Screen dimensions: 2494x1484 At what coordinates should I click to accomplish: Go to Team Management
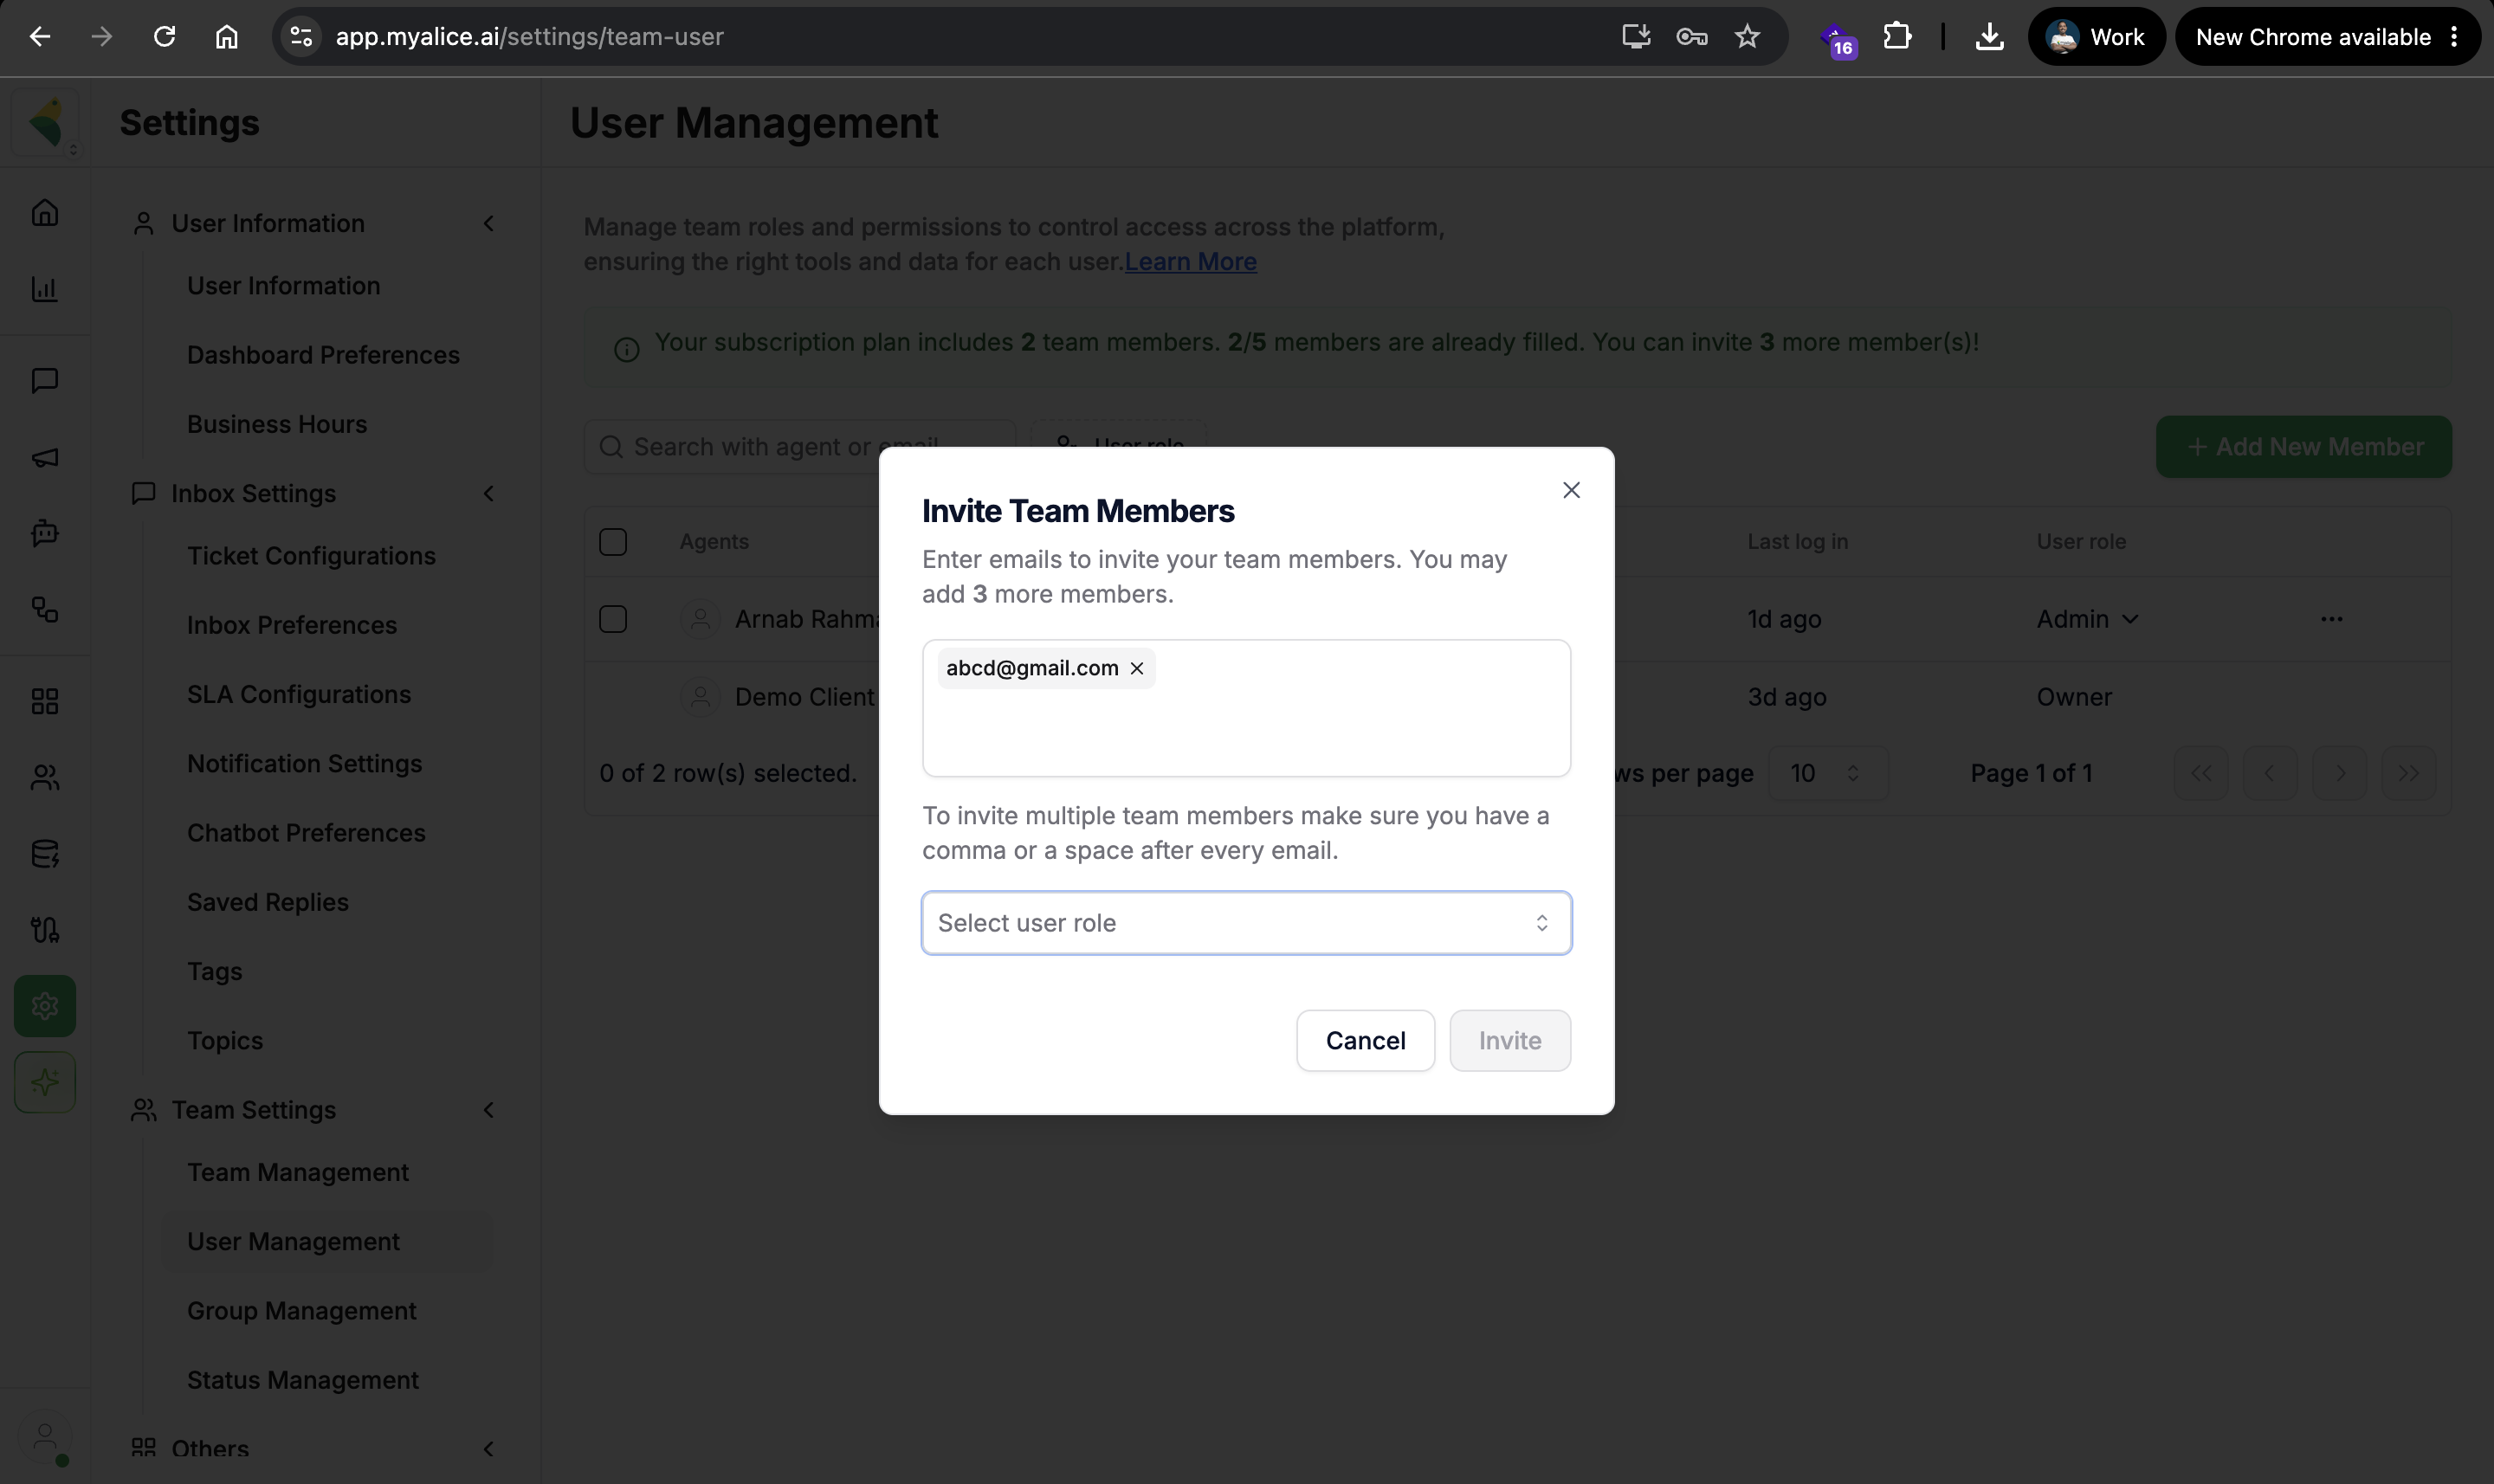pos(298,1172)
